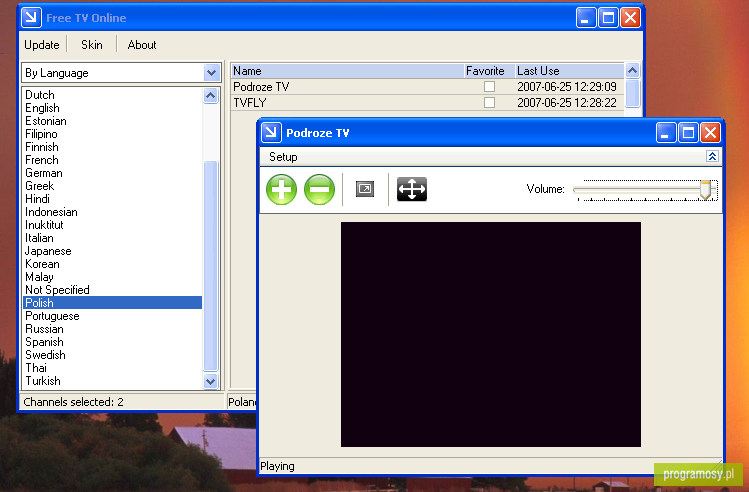Close the Free TV Online window
Image resolution: width=749 pixels, height=492 pixels.
(x=631, y=18)
